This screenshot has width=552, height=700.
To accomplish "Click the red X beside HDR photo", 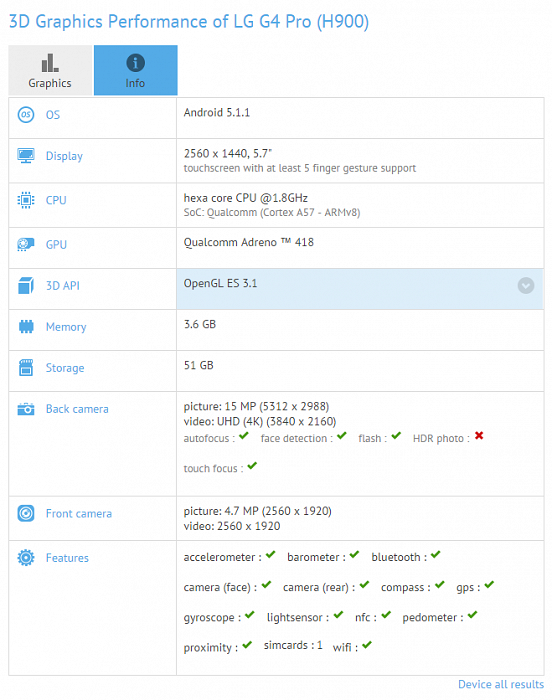I will [479, 435].
